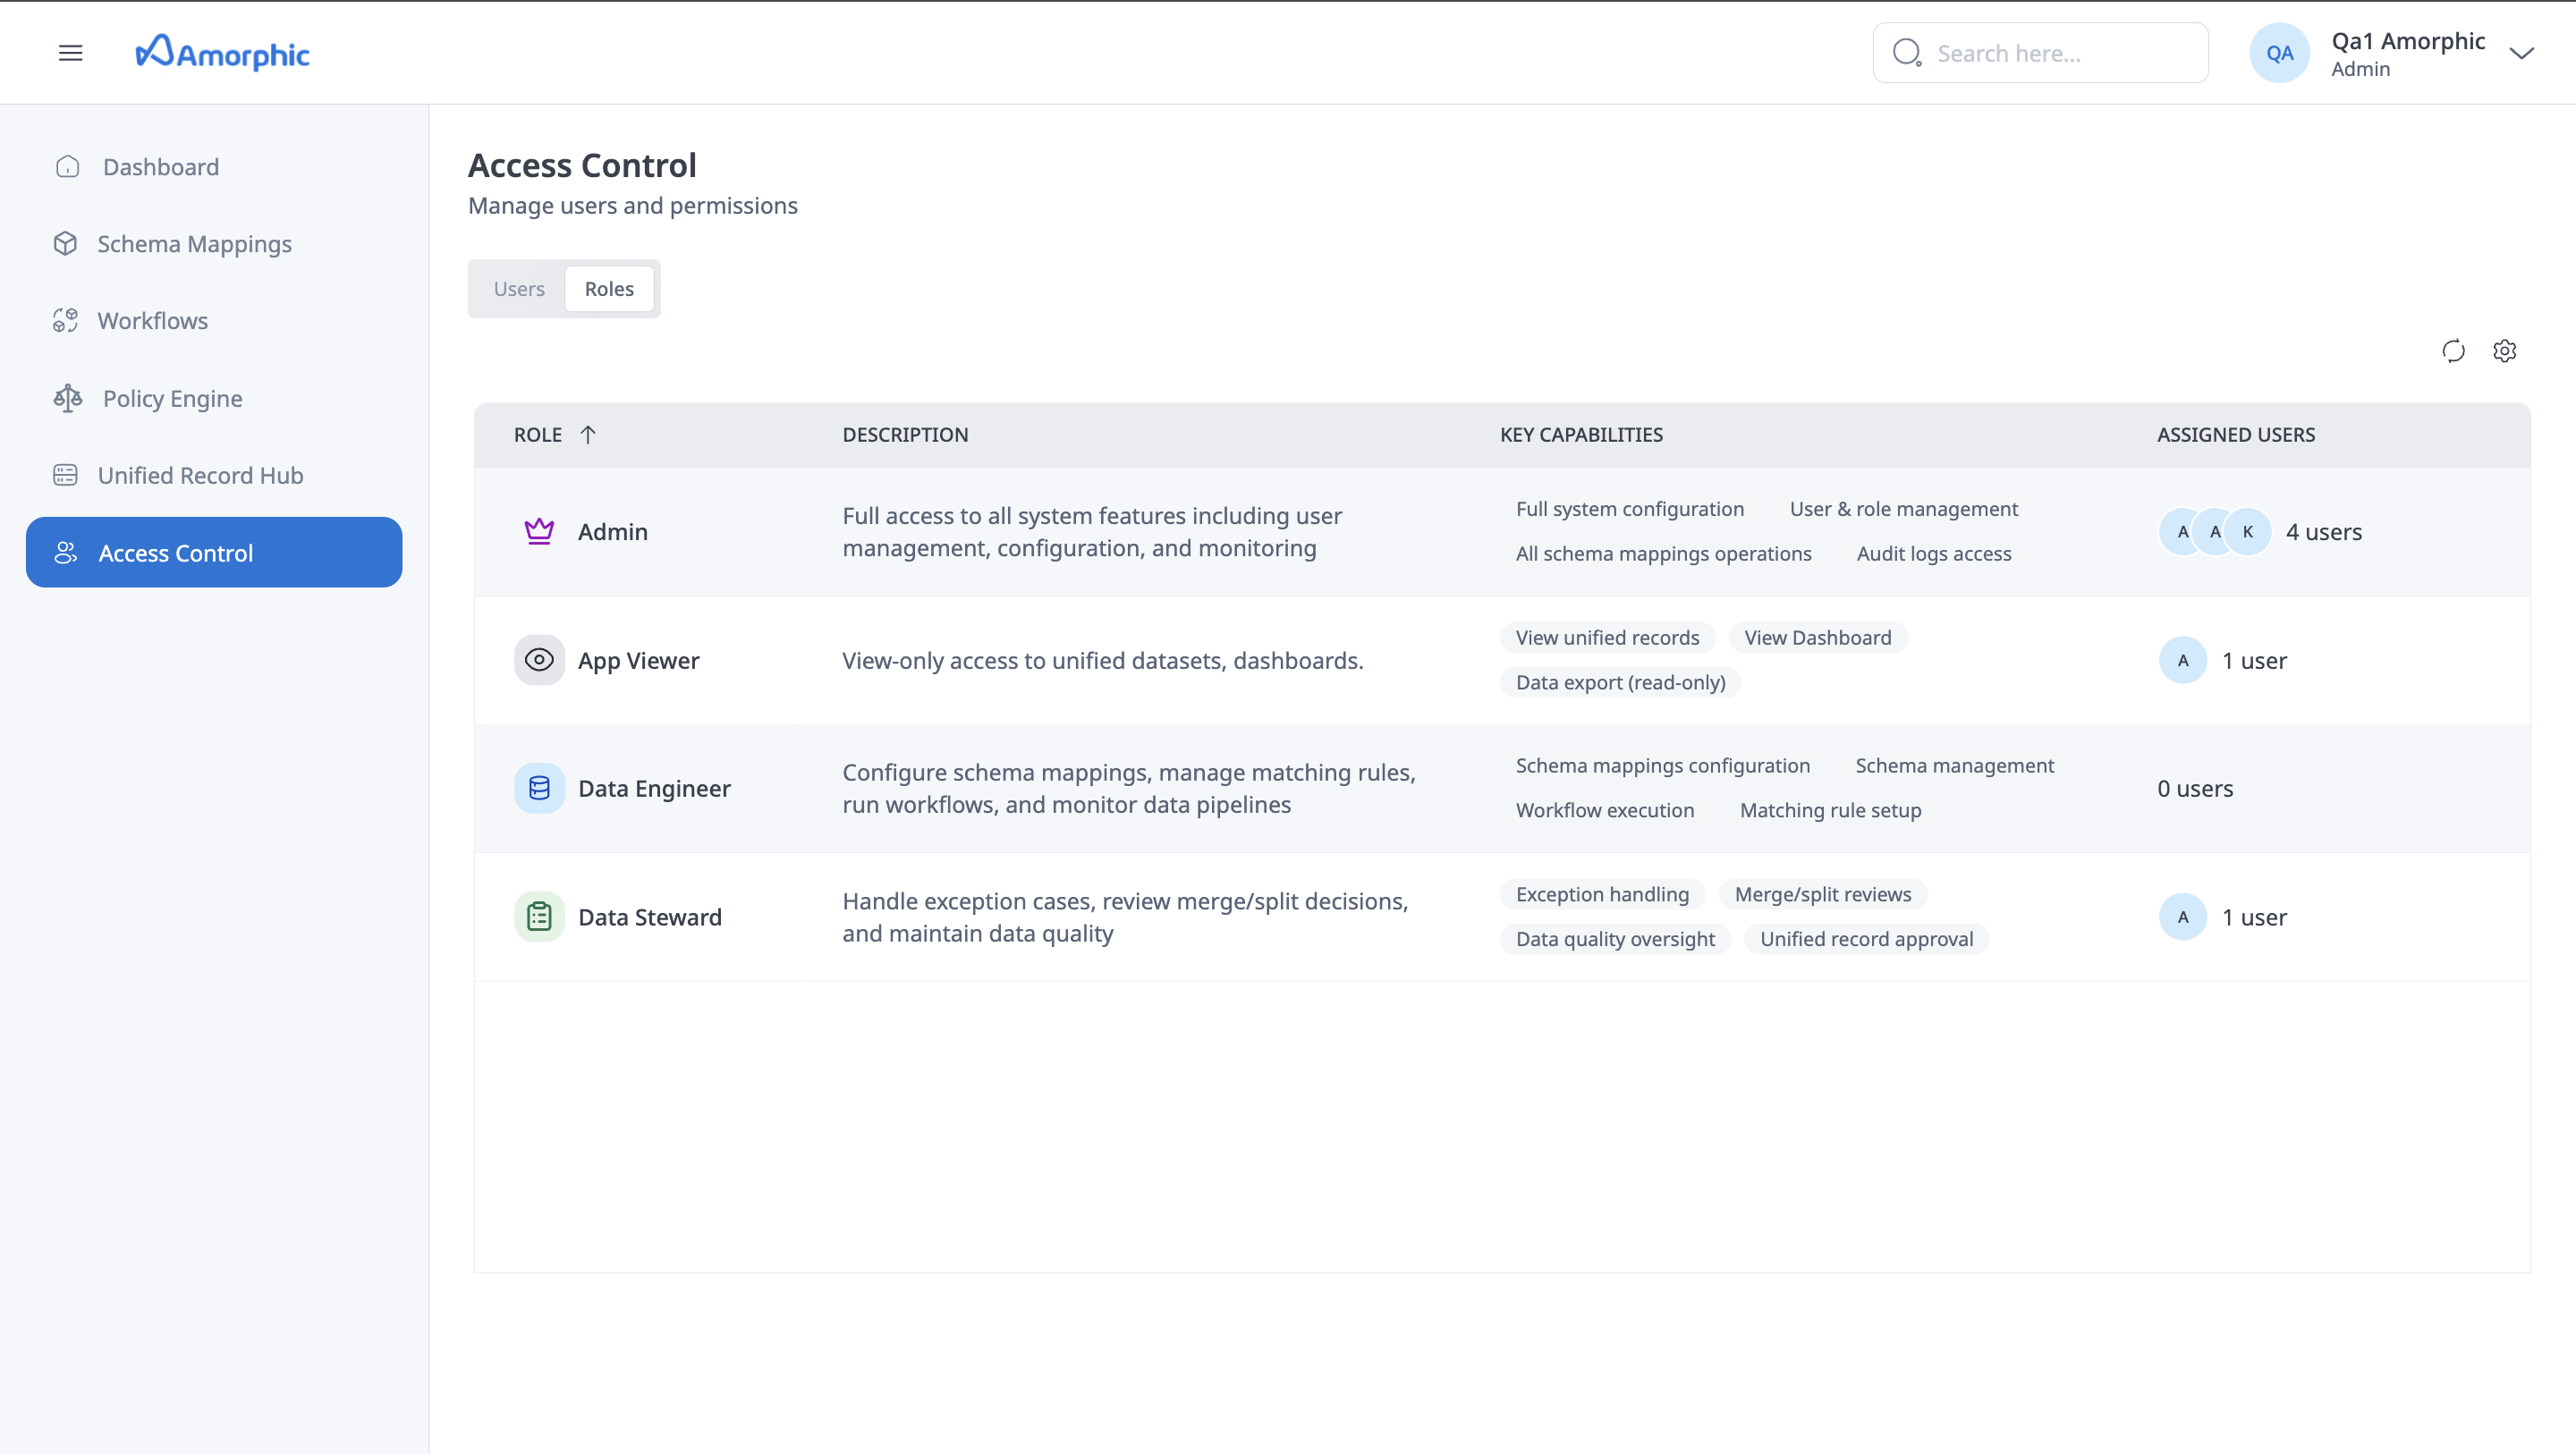The width and height of the screenshot is (2576, 1454).
Task: Switch to the Users tab
Action: 519,289
